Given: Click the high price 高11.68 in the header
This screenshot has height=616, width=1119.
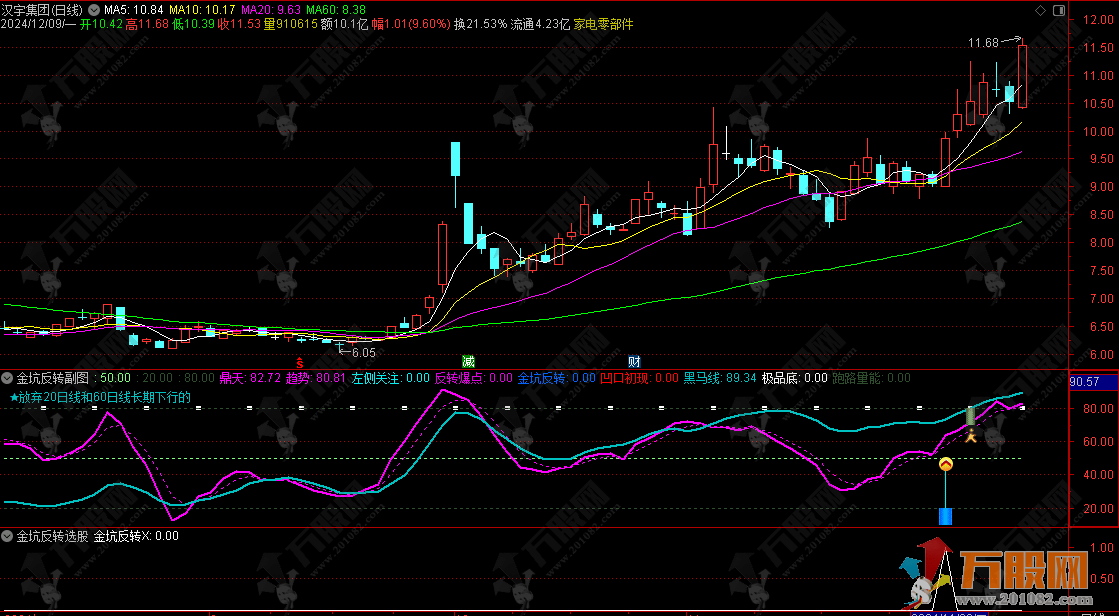Looking at the screenshot, I should 147,24.
